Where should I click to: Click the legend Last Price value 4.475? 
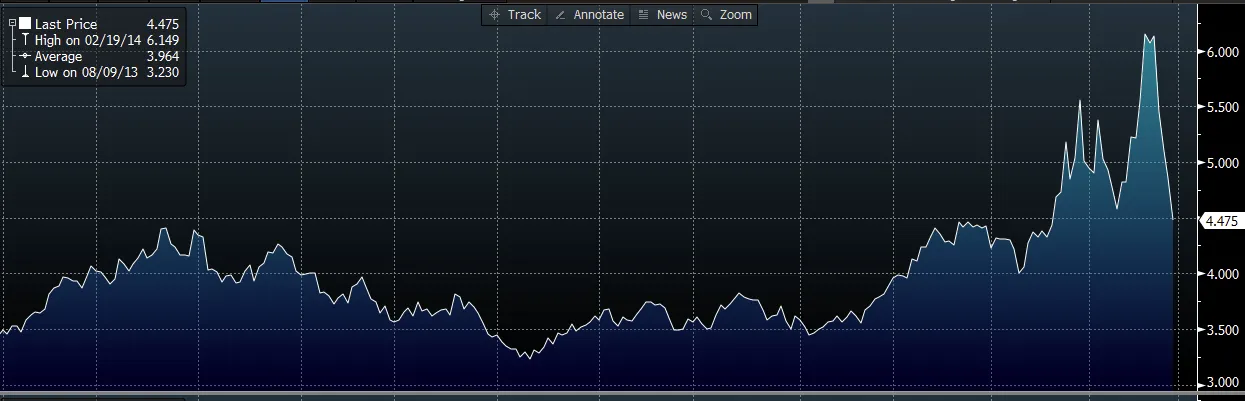point(161,23)
